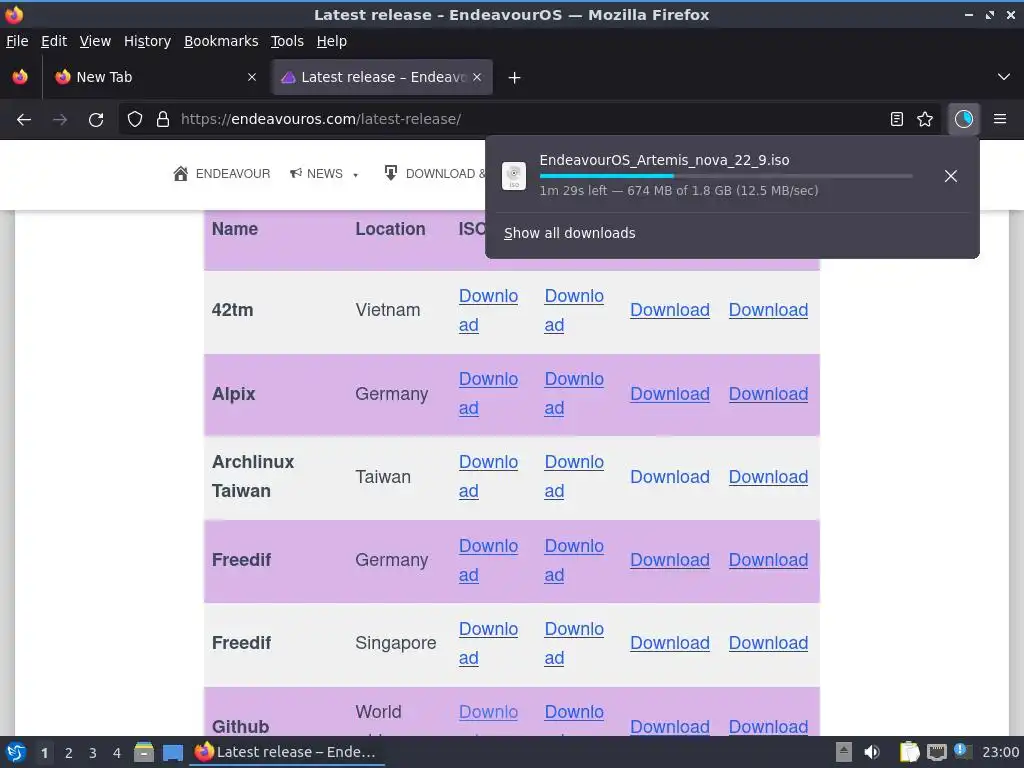Screen dimensions: 1024x768
Task: Click the Endeavour home icon link
Action: pyautogui.click(x=180, y=174)
